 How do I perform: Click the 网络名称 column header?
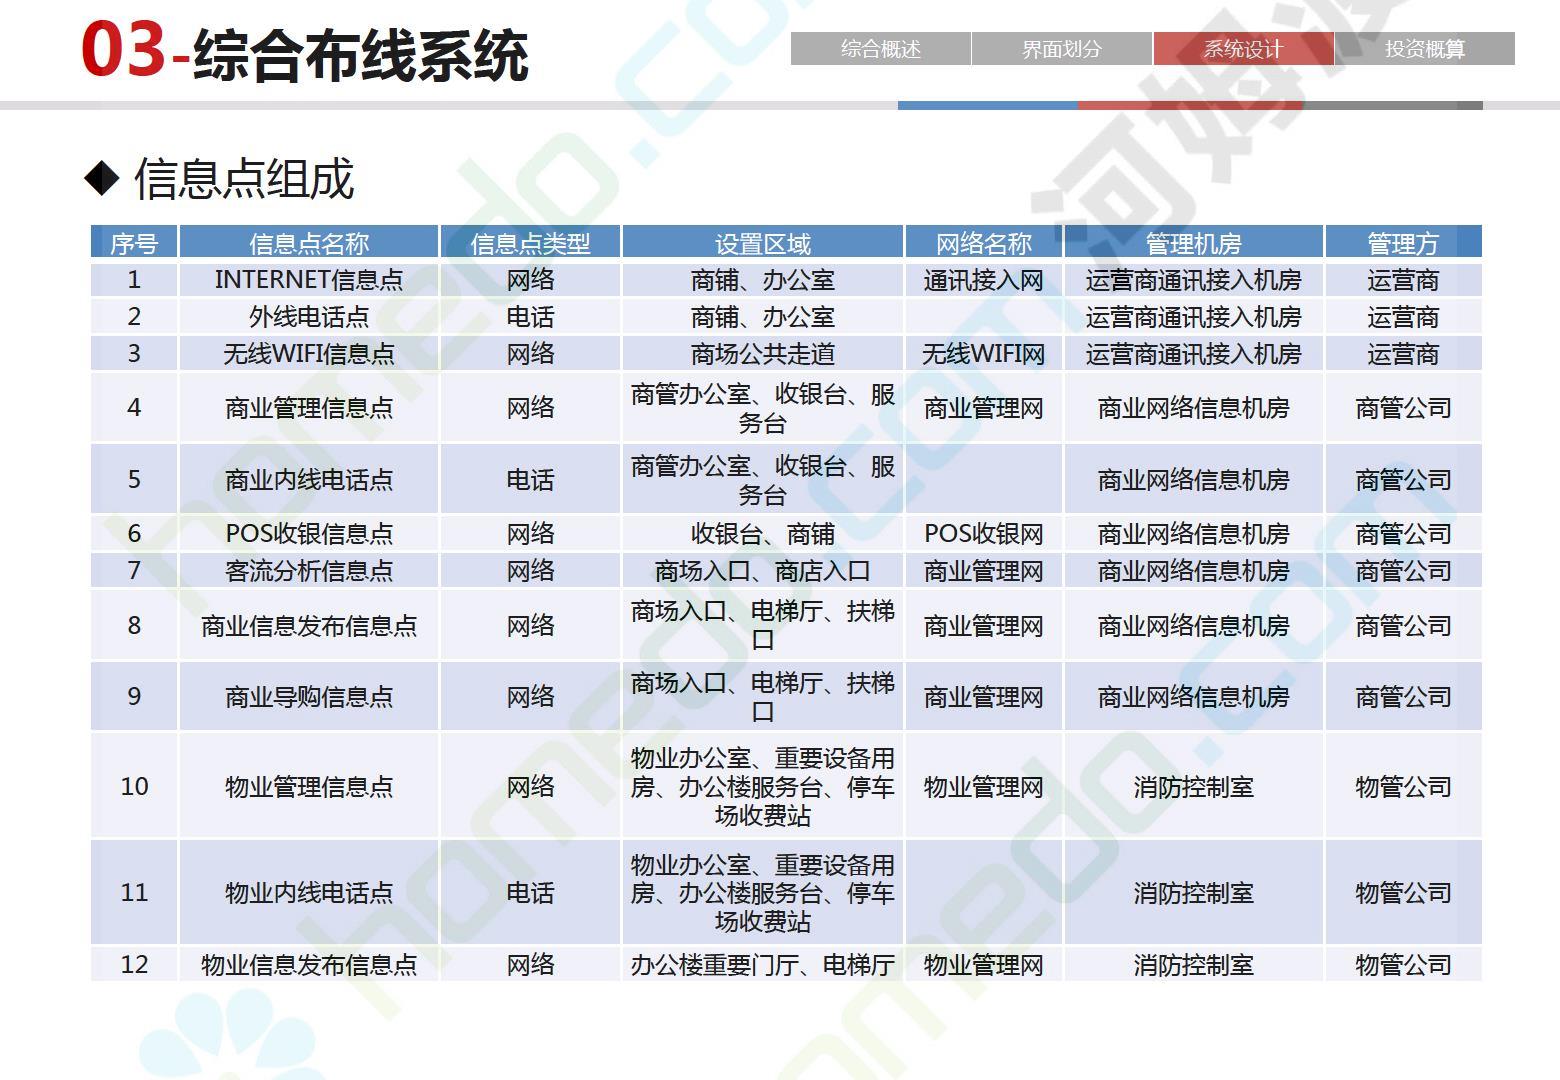[984, 243]
